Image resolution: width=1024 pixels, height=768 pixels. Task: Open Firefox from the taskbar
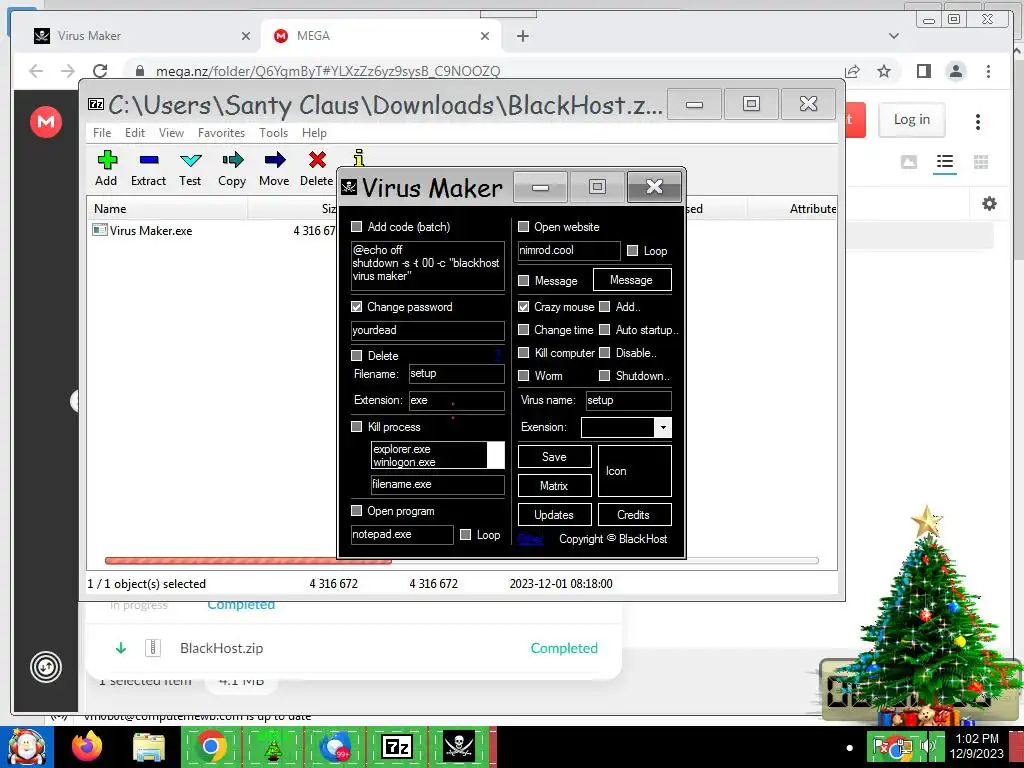[87, 747]
